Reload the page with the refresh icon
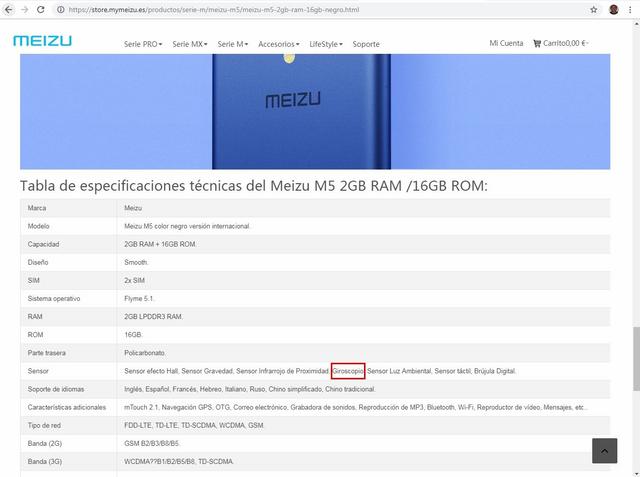 coord(40,9)
